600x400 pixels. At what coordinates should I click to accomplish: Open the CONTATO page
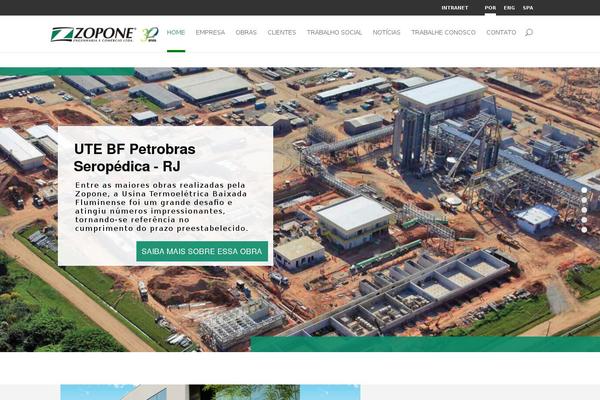pos(501,33)
